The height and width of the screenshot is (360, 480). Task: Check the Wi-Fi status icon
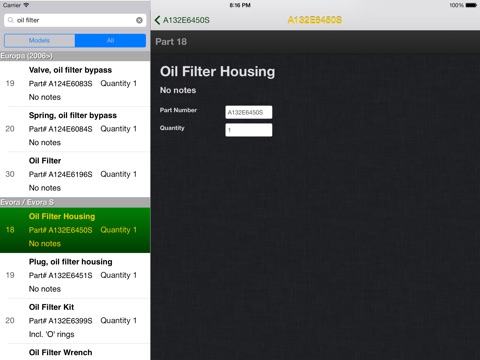coord(26,5)
